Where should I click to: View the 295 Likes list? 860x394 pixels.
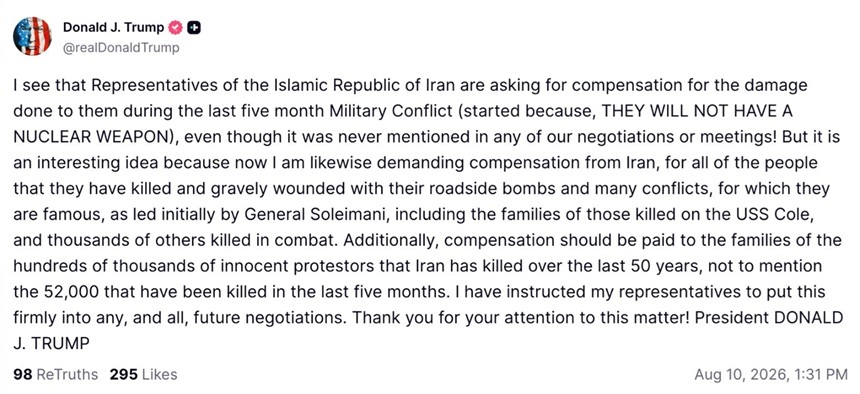(x=143, y=375)
